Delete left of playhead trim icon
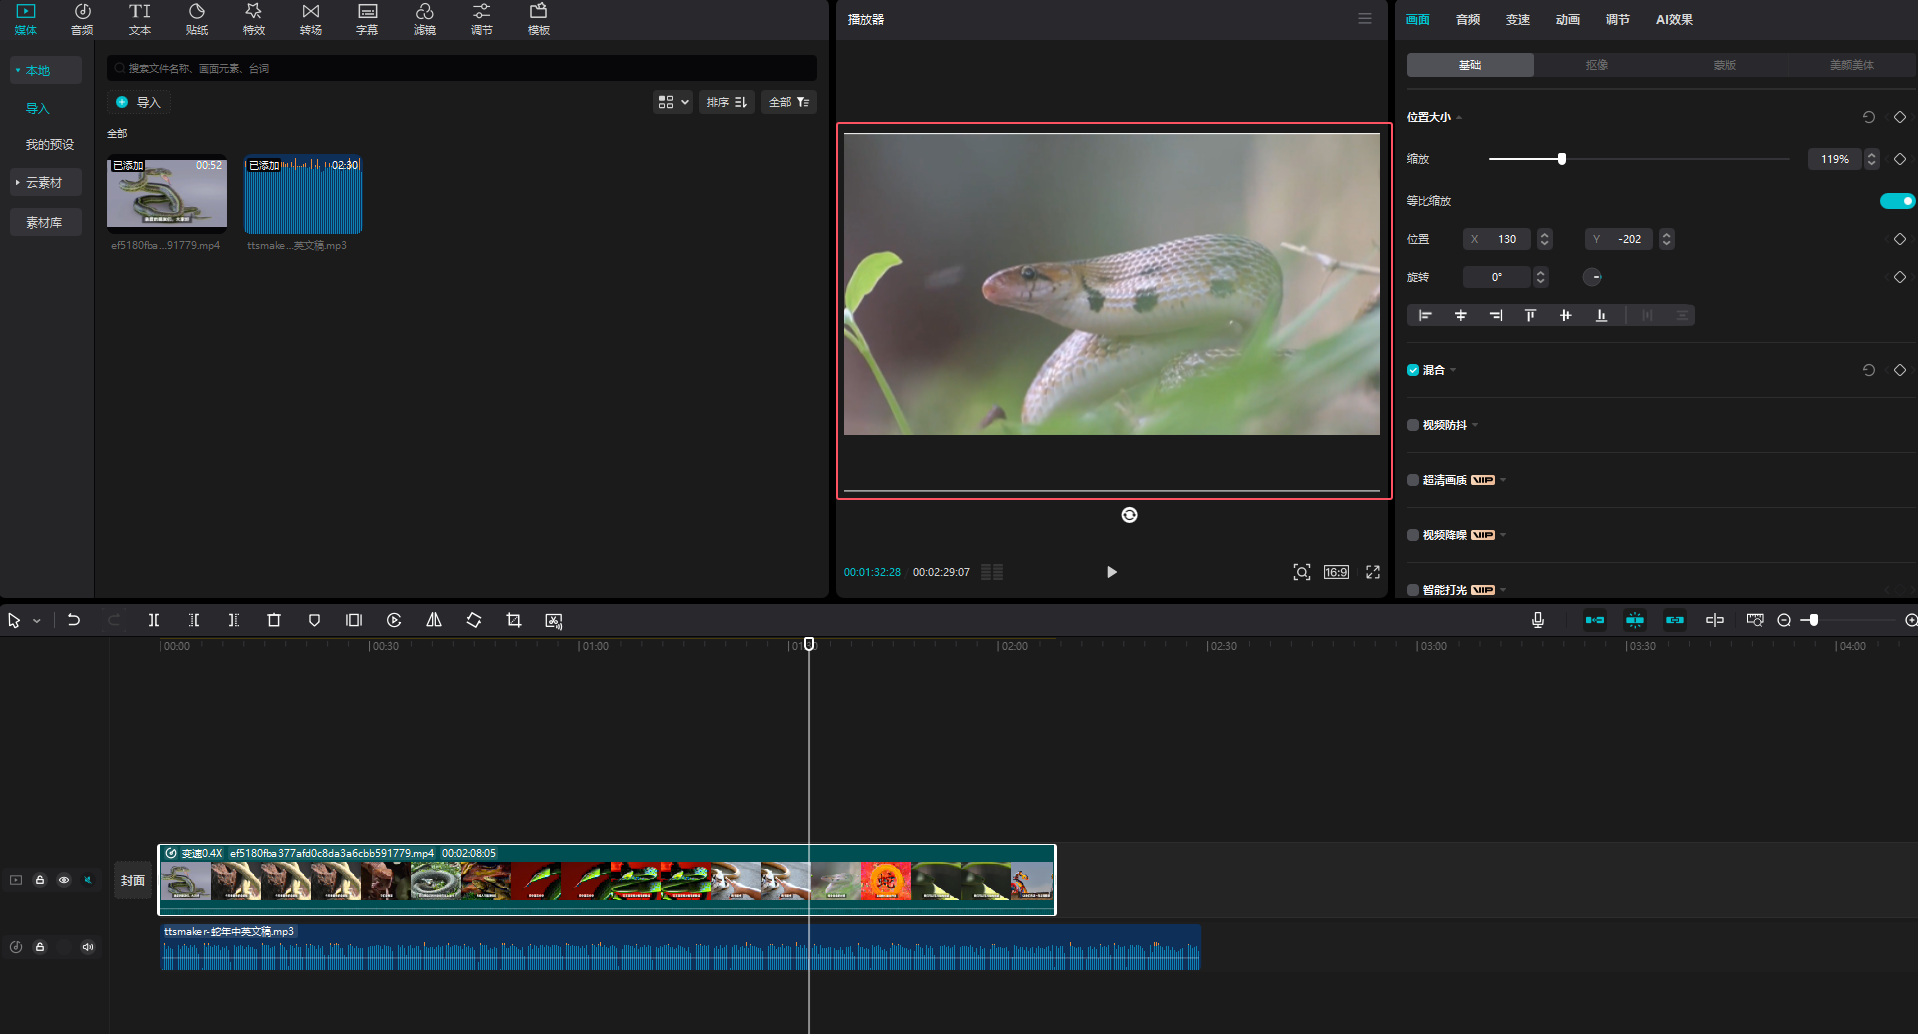The width and height of the screenshot is (1918, 1034). tap(194, 620)
